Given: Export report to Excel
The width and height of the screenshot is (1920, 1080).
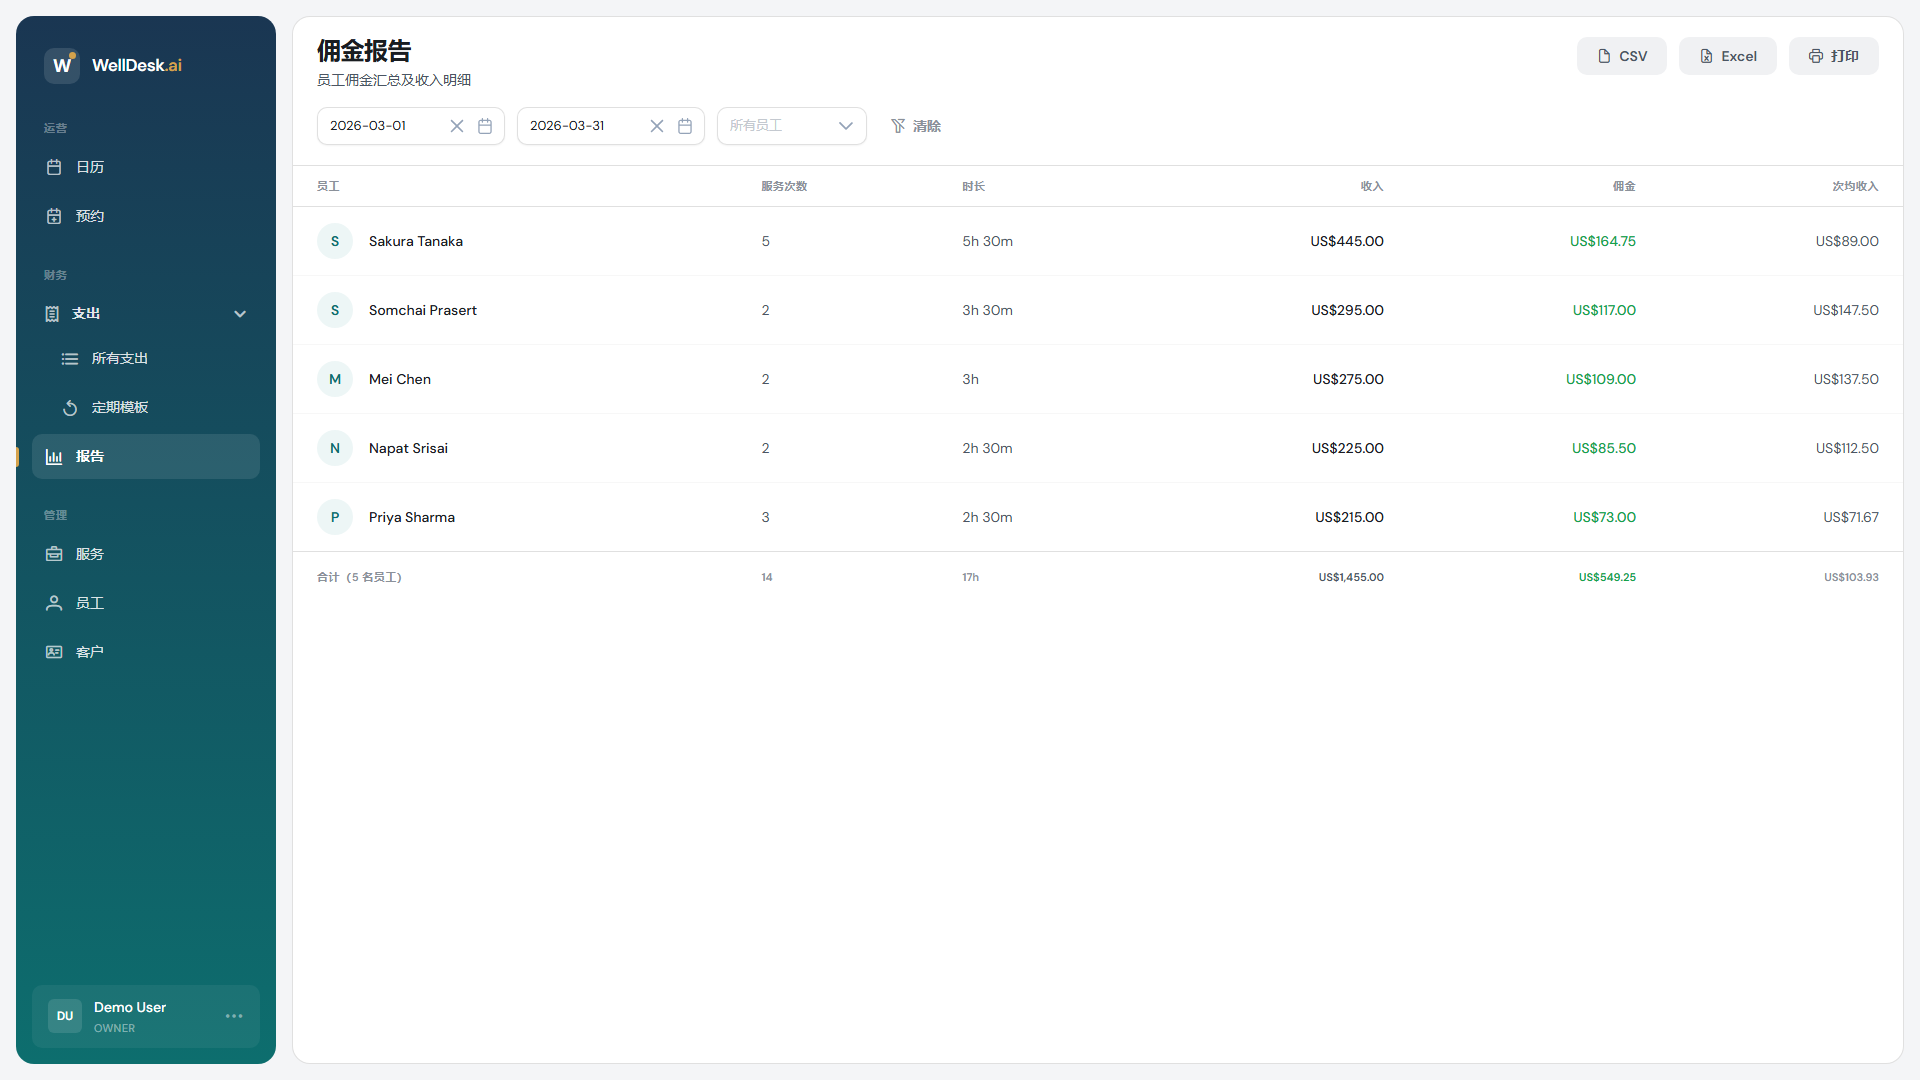Looking at the screenshot, I should [x=1727, y=56].
